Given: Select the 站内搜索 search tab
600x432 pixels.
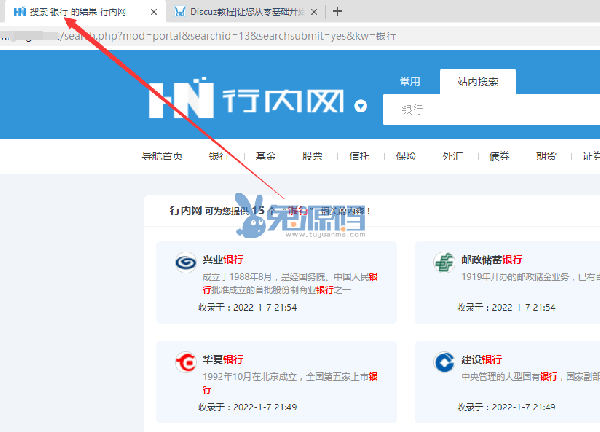Looking at the screenshot, I should tap(478, 82).
